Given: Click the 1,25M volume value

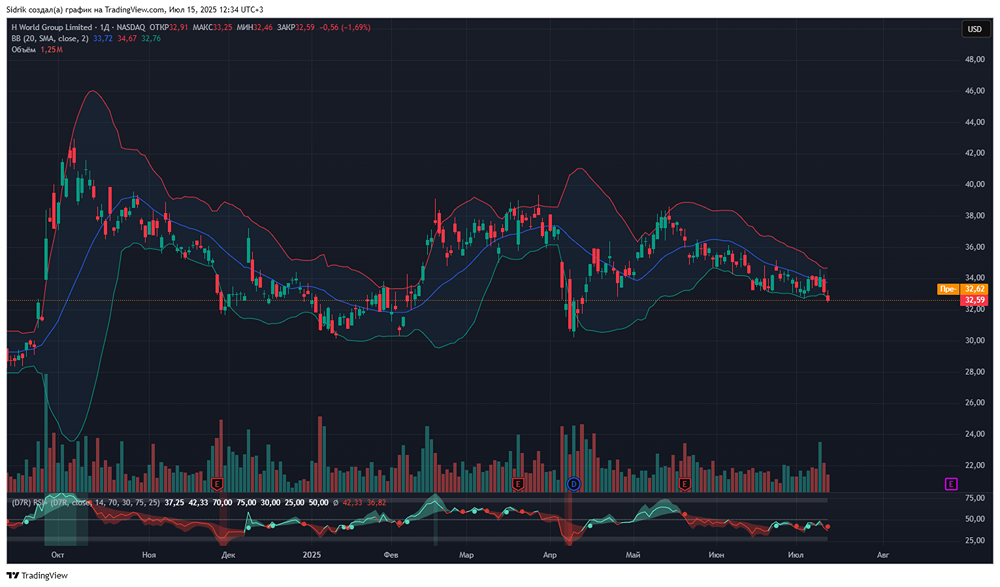Looking at the screenshot, I should [x=52, y=49].
